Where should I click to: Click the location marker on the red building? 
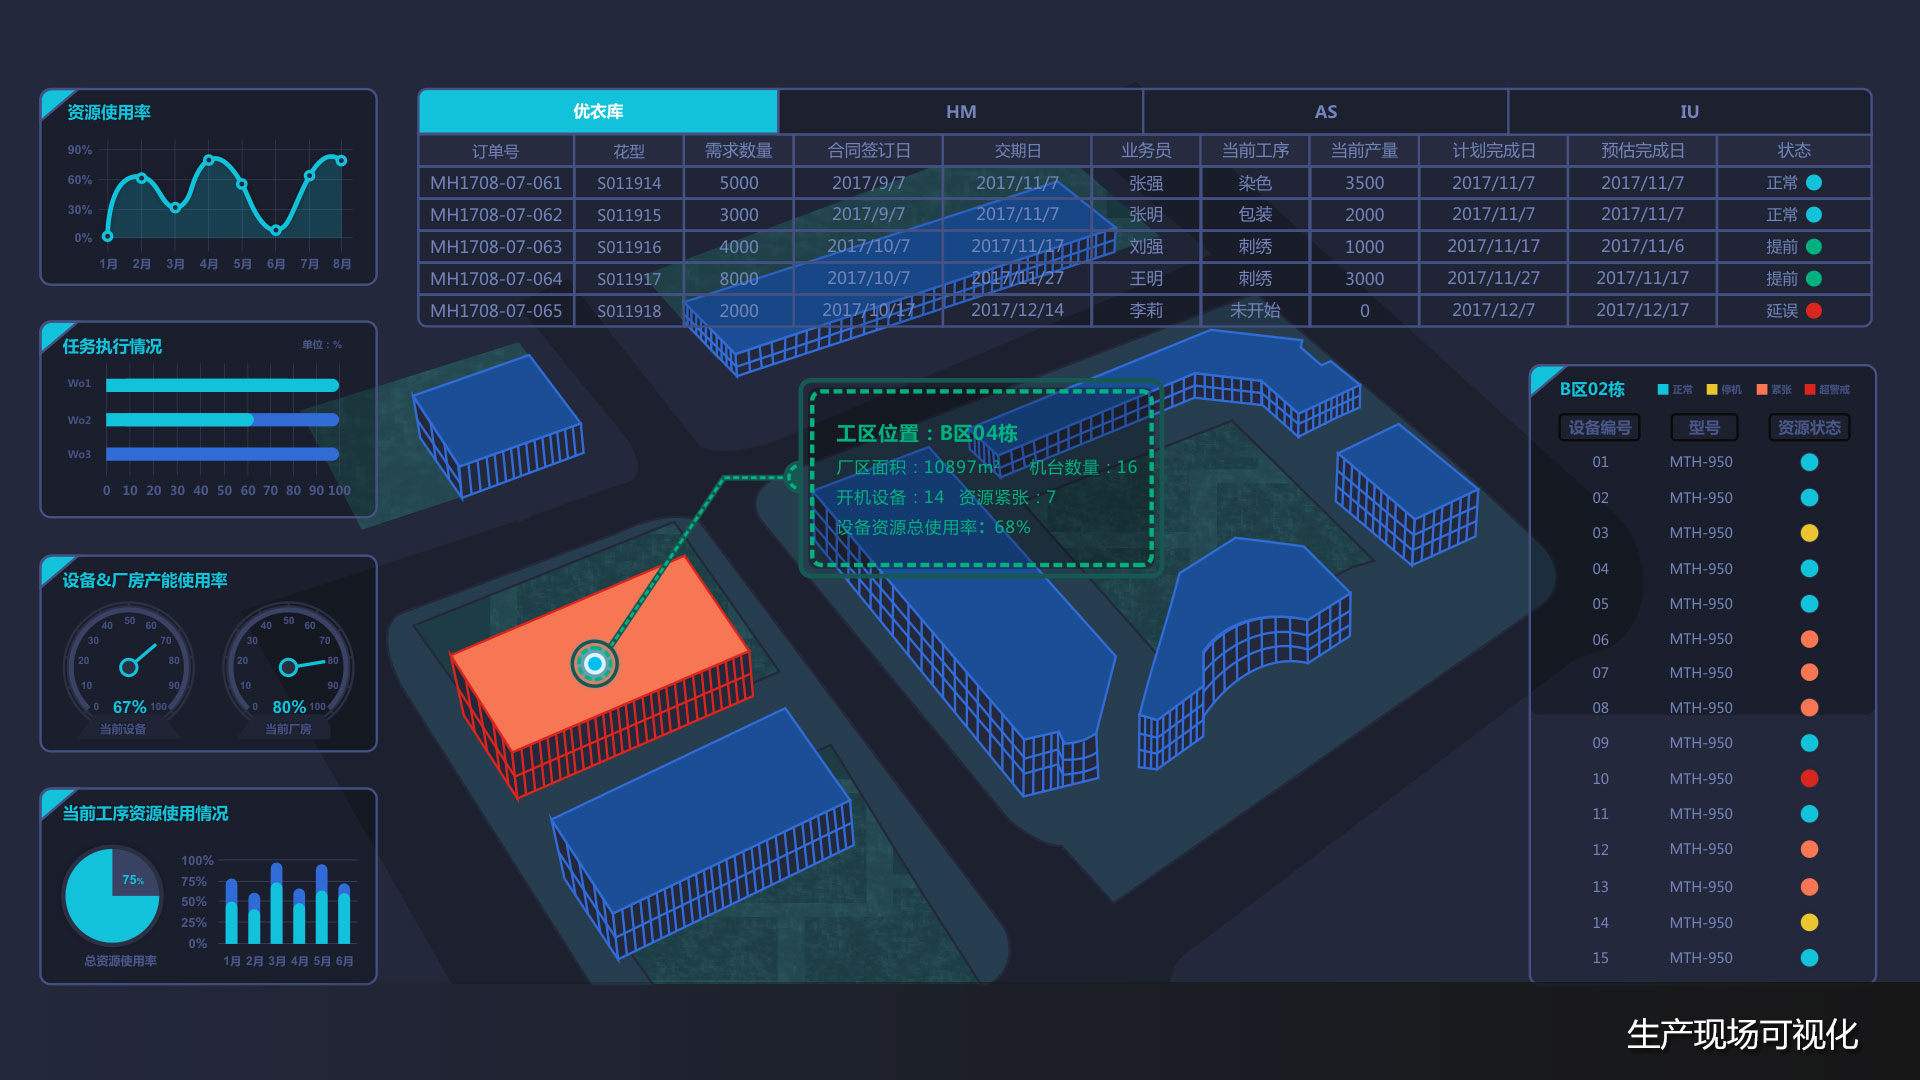click(x=595, y=663)
